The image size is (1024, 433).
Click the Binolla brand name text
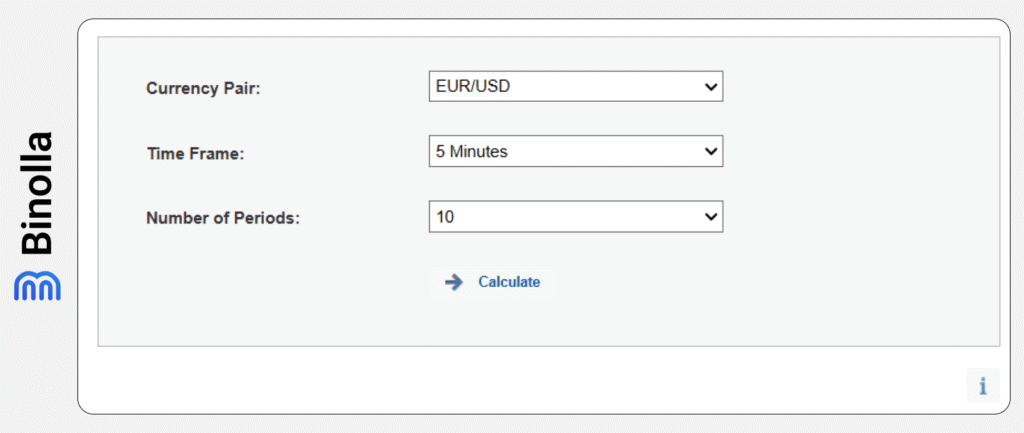37,191
